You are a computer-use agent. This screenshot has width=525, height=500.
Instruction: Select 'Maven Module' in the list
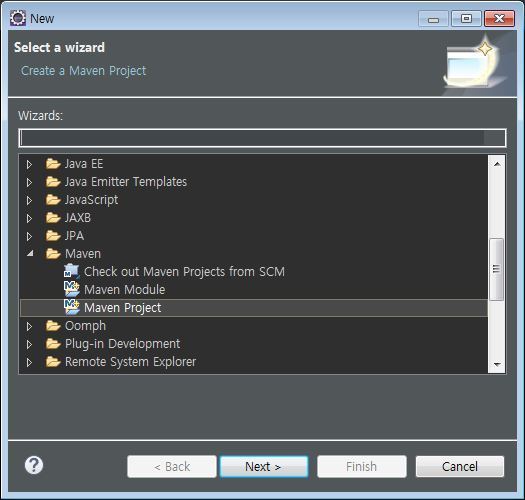coord(125,290)
